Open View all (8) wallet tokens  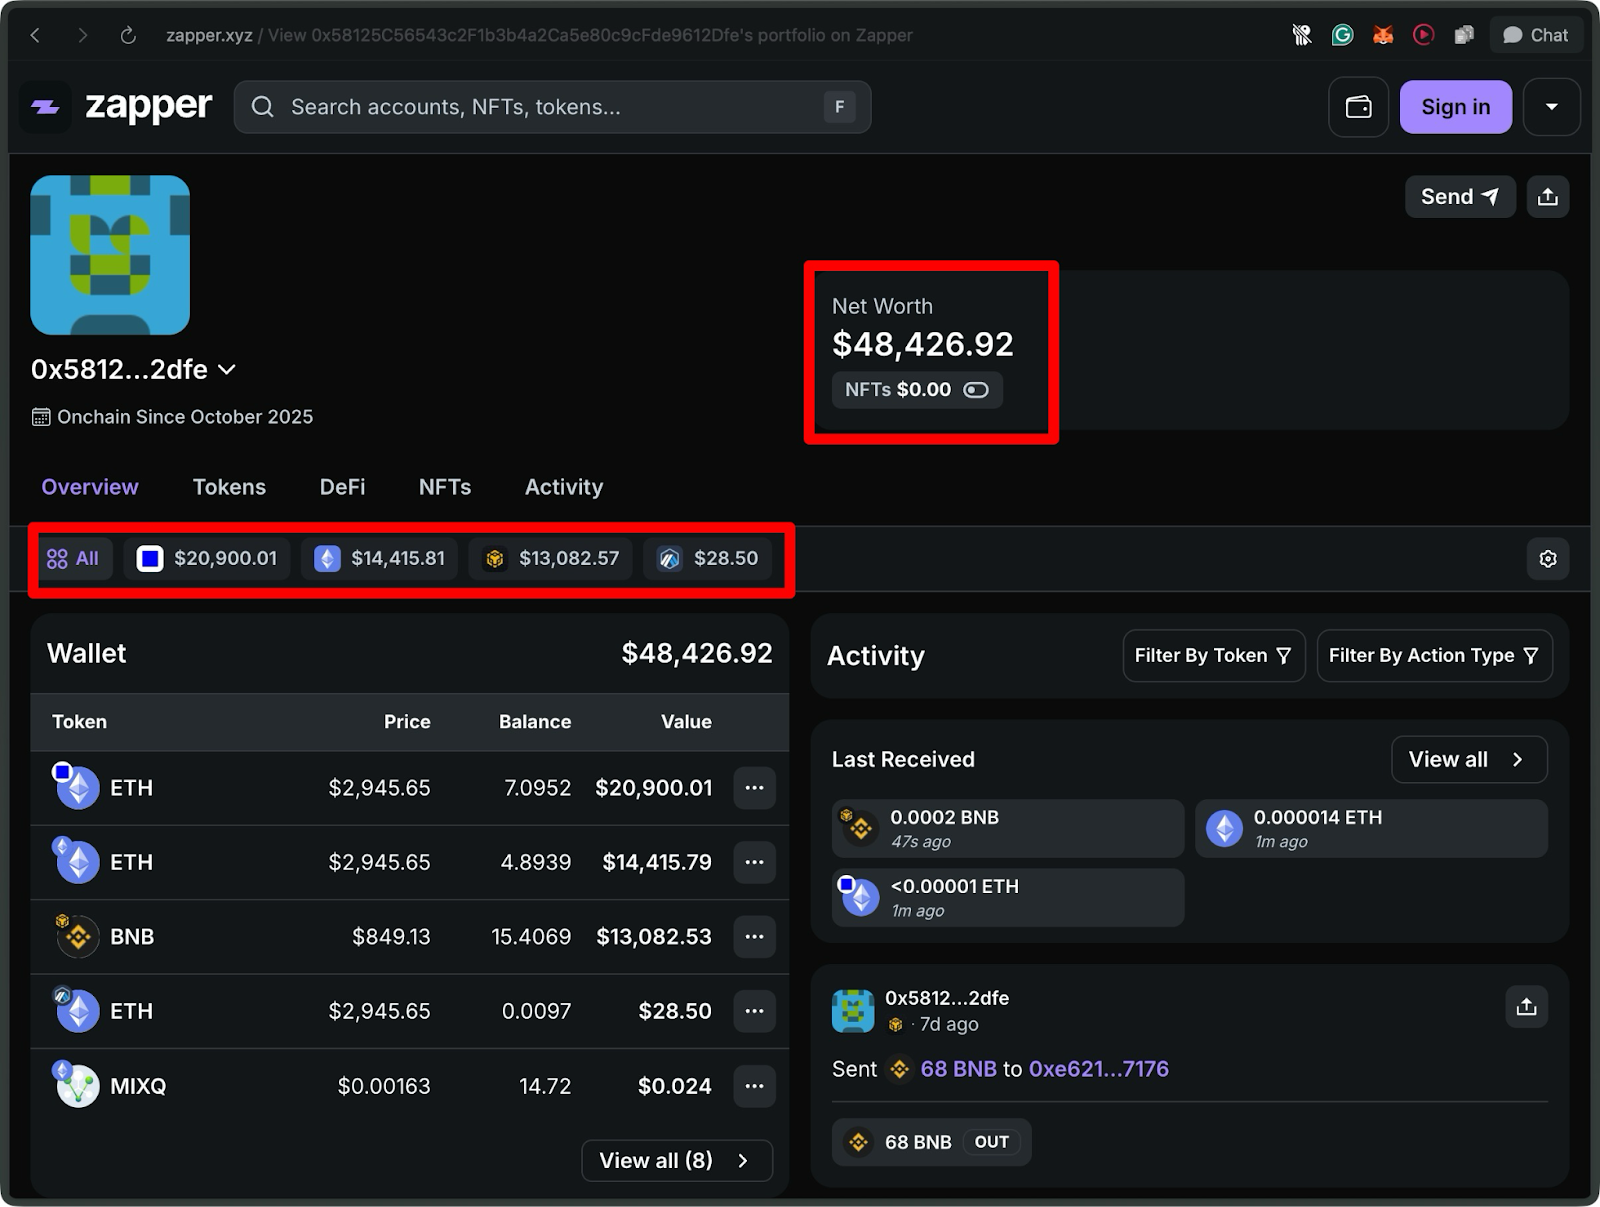(x=676, y=1160)
